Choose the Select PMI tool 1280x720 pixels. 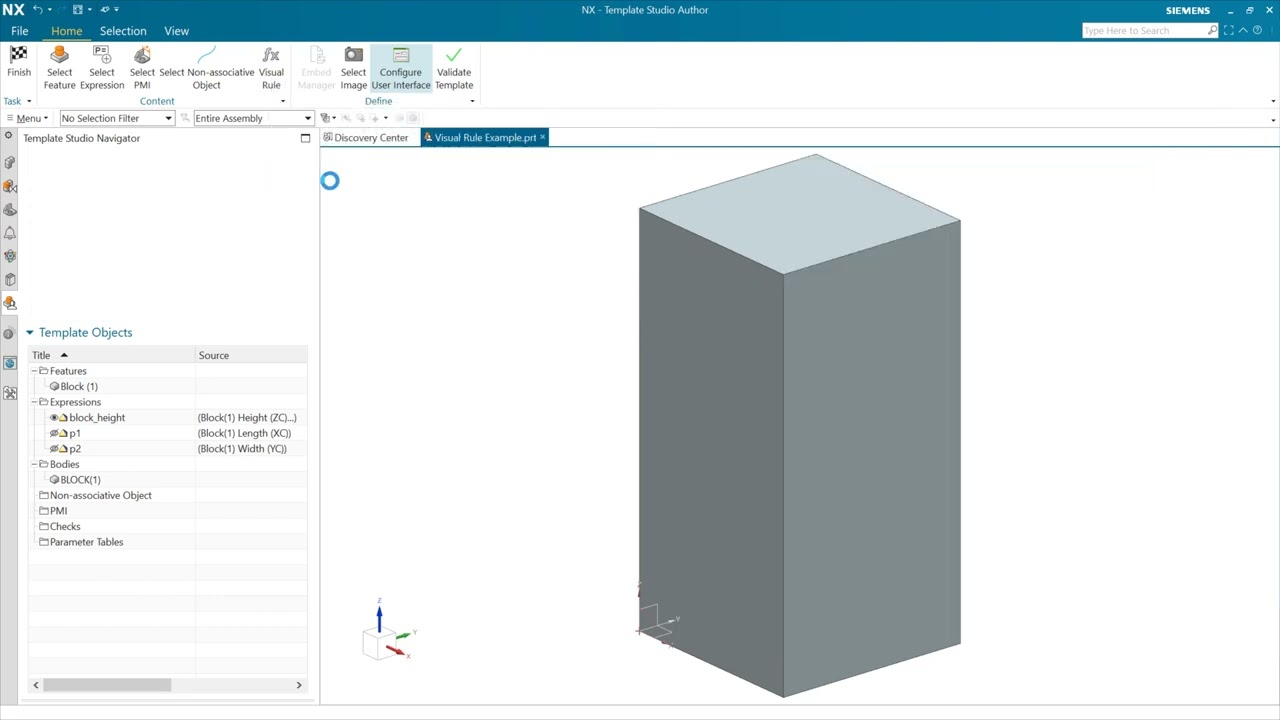tap(142, 68)
